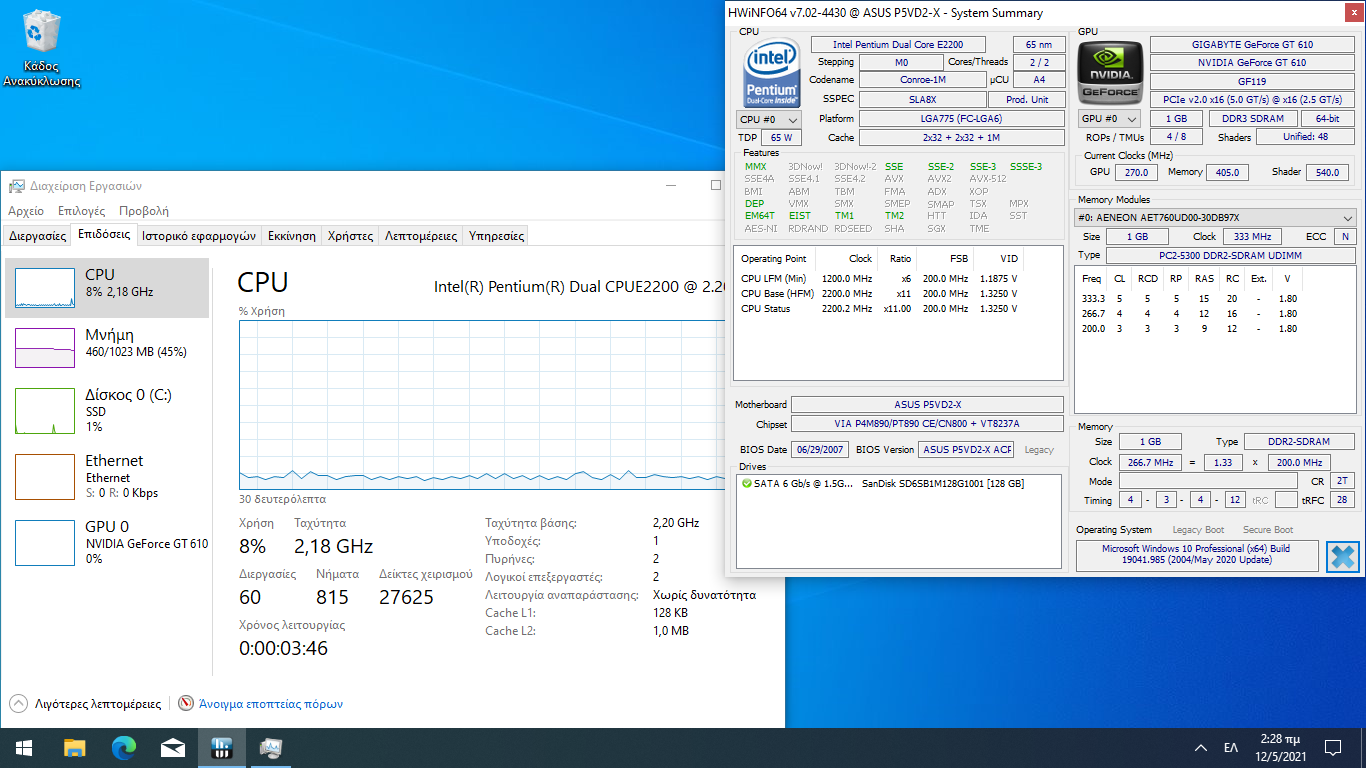Click the ΕΛ language indicator
This screenshot has width=1366, height=768.
pyautogui.click(x=1231, y=747)
